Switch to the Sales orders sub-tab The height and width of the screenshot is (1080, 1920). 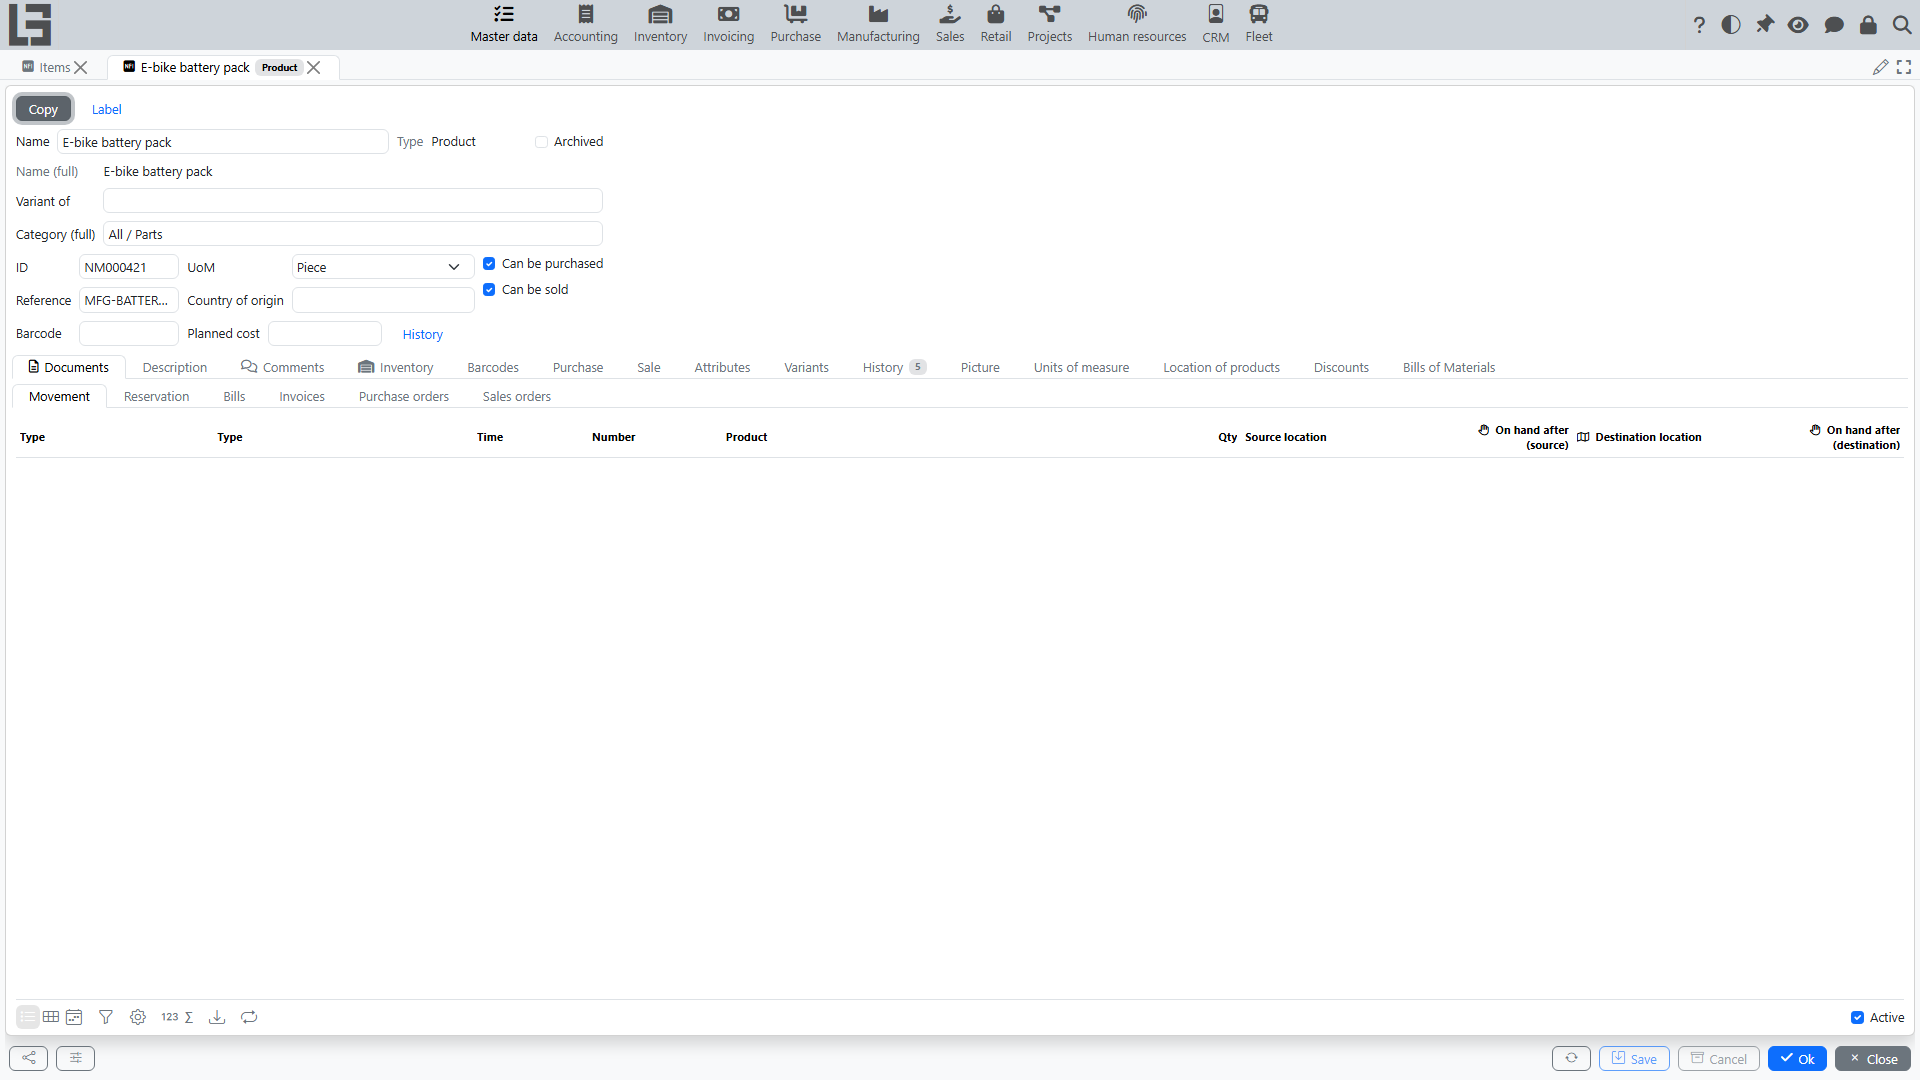click(x=517, y=397)
